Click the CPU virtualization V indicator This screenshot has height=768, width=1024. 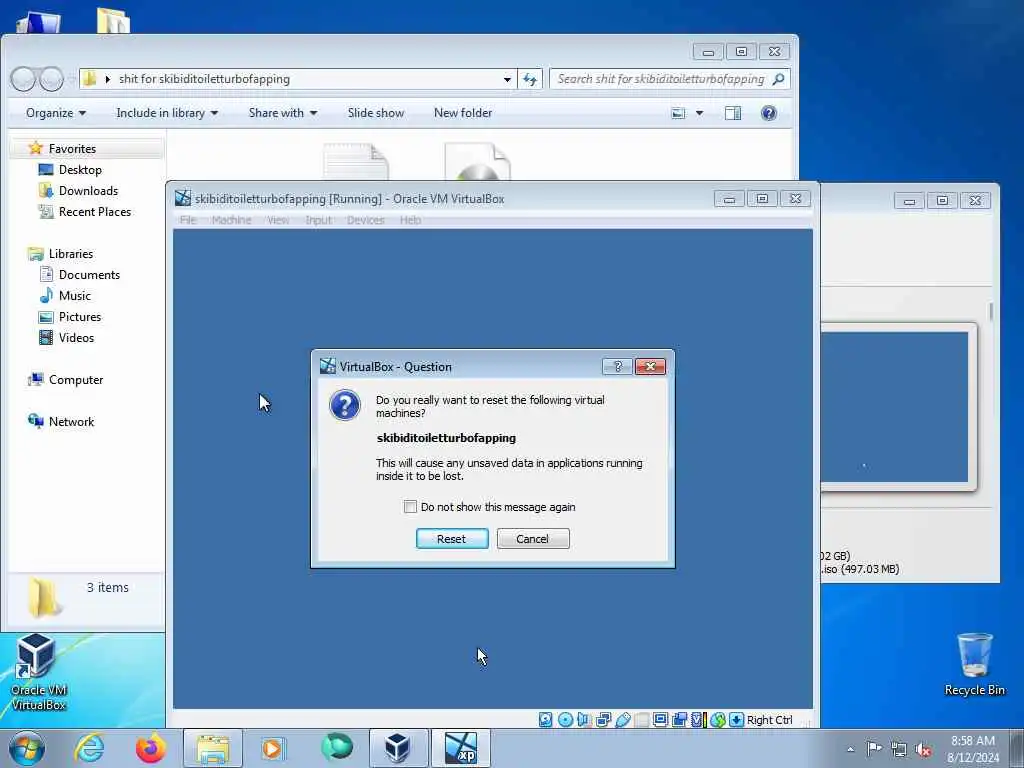698,720
